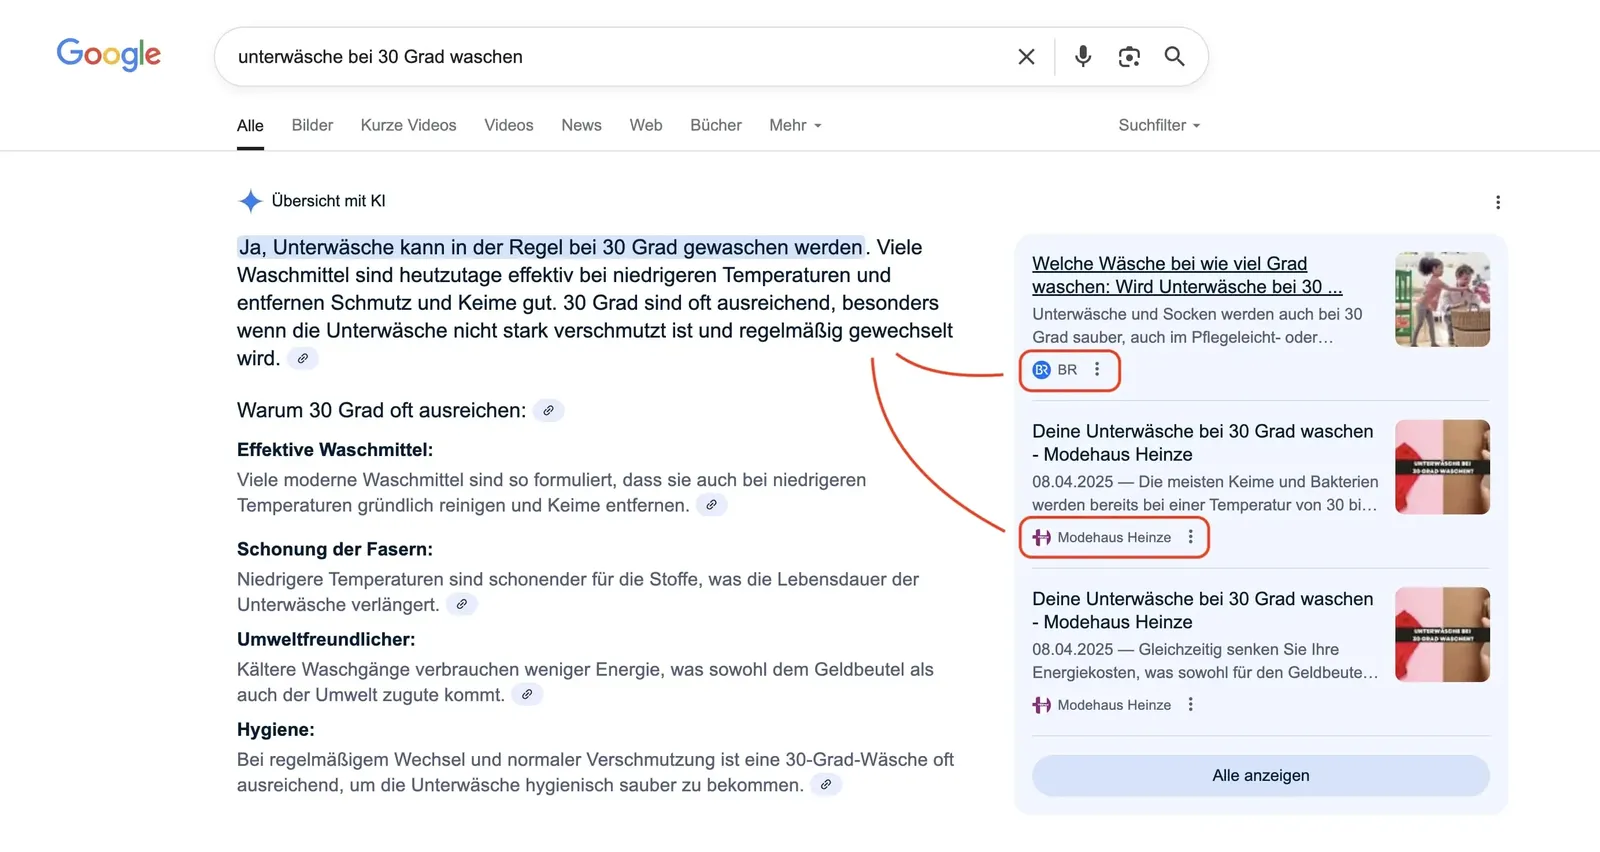Click the Google logo
1600x852 pixels.
108,55
